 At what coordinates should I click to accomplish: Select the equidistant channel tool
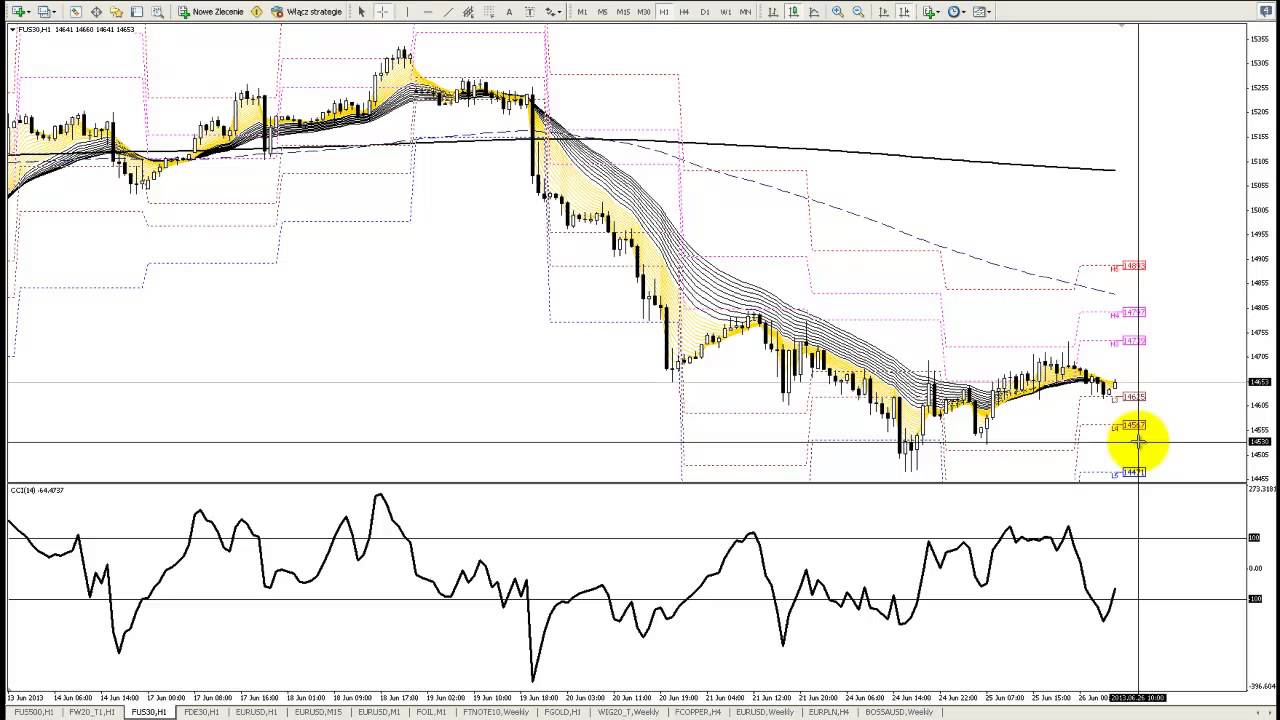(x=468, y=12)
